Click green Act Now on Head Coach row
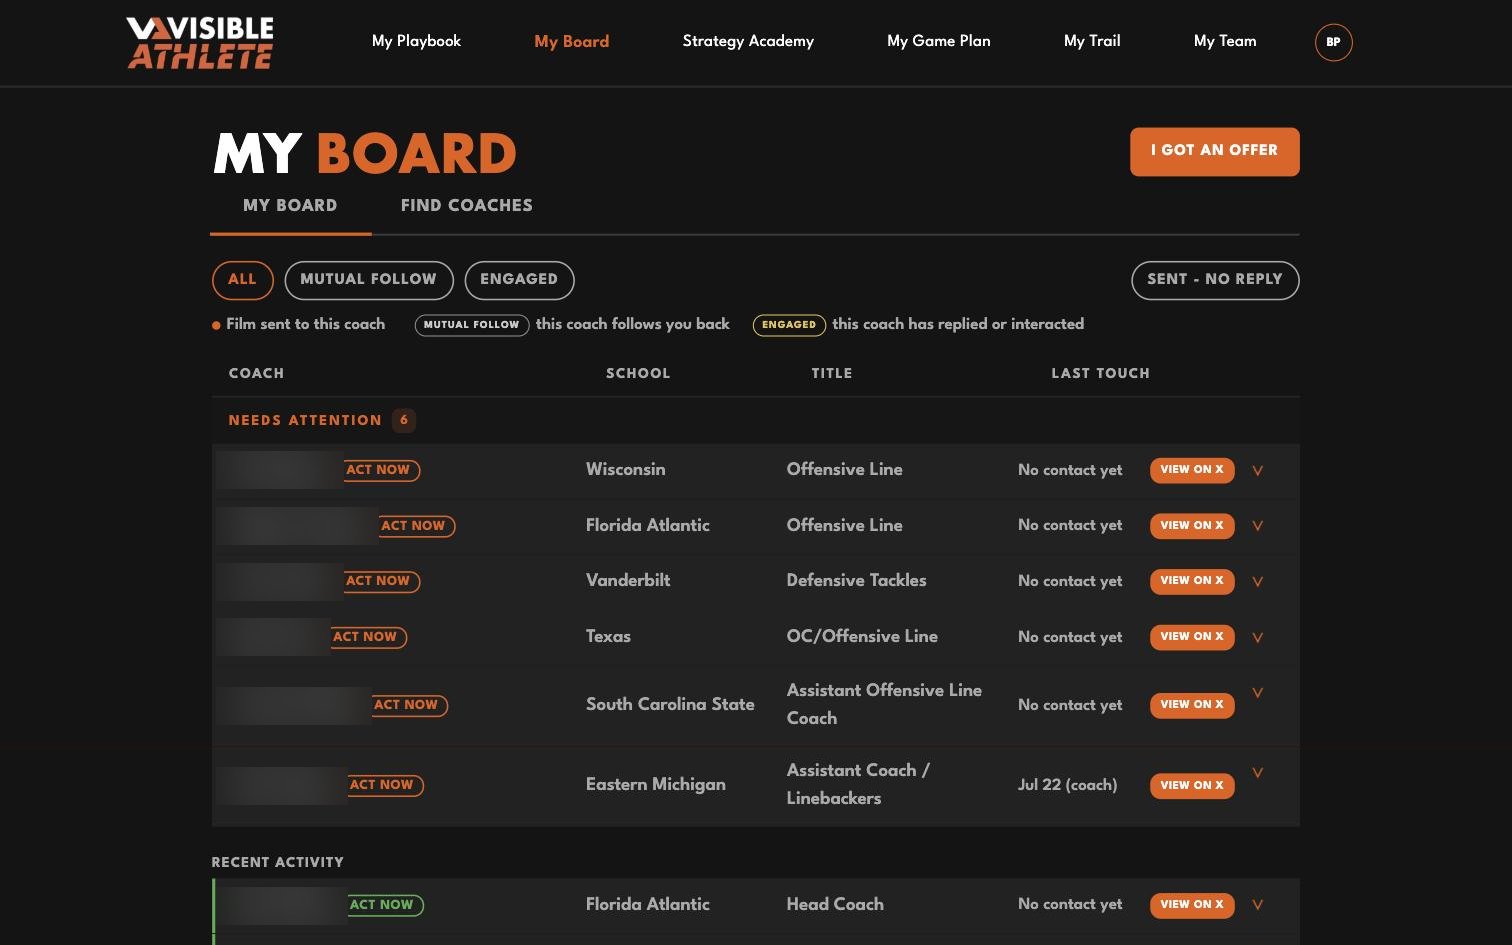1512x945 pixels. coord(386,905)
